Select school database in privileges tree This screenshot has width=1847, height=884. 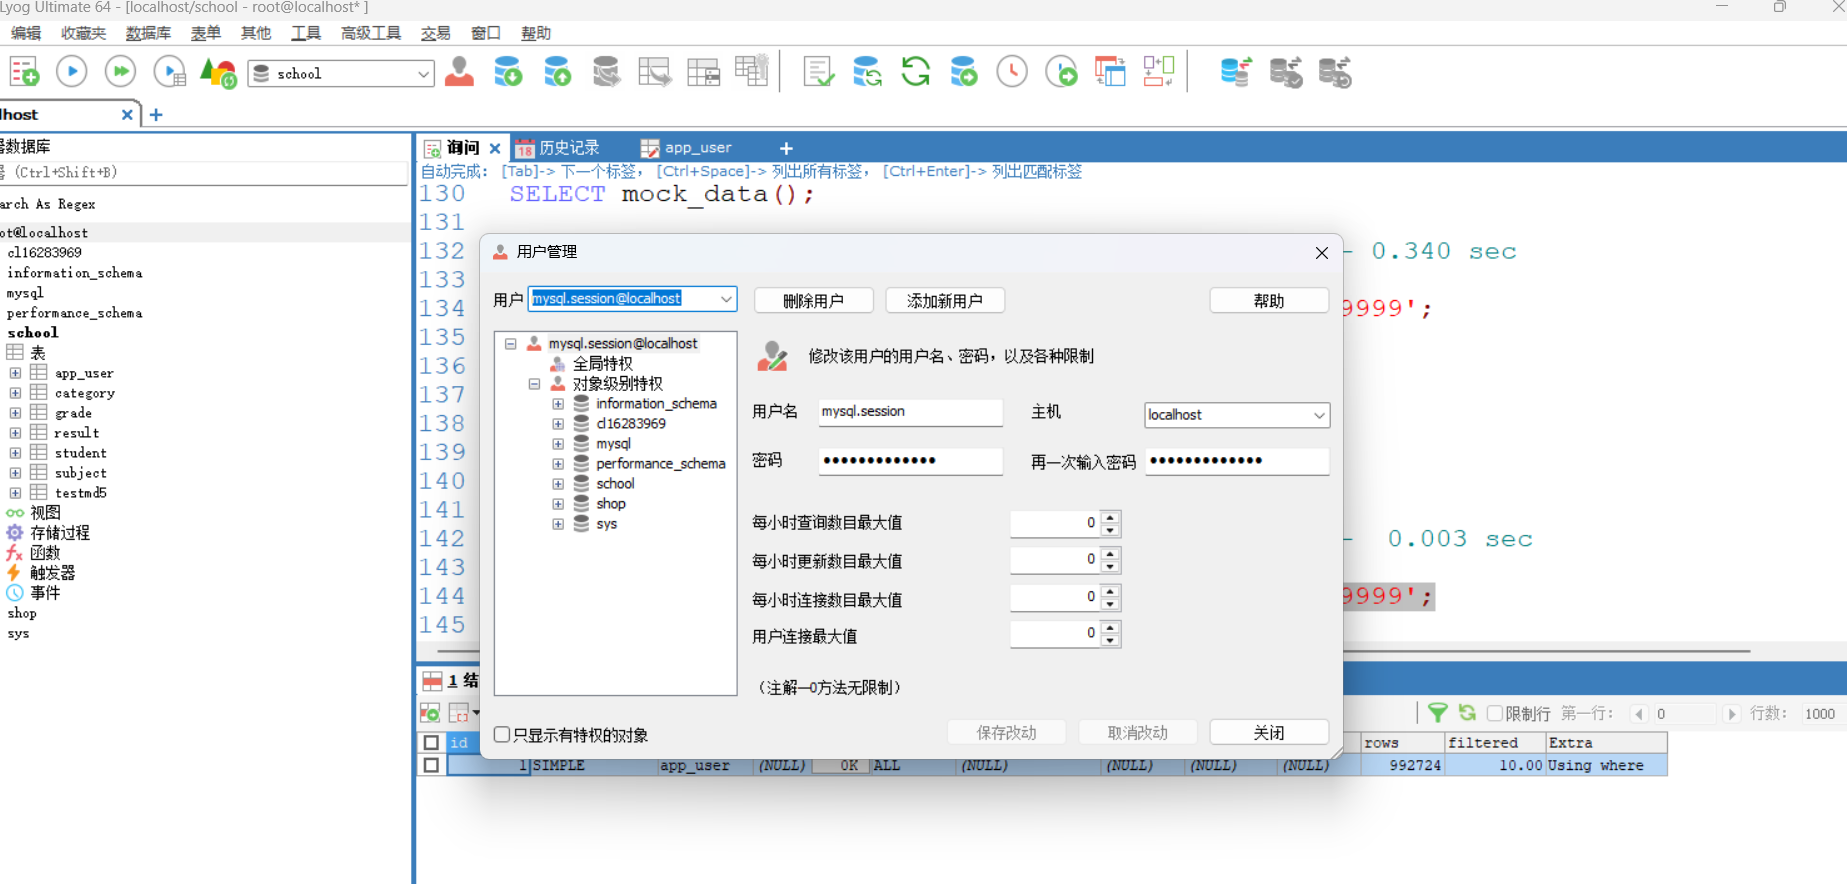(615, 484)
